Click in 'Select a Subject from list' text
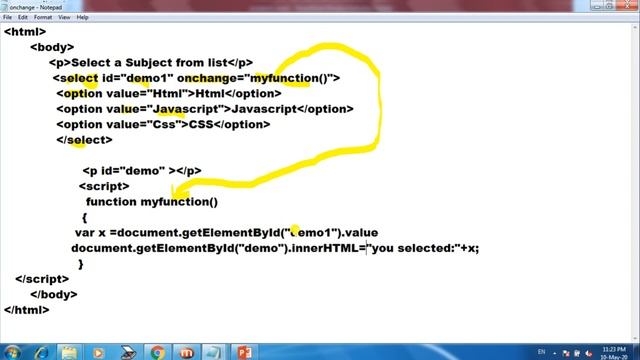The height and width of the screenshot is (360, 640). coord(149,62)
